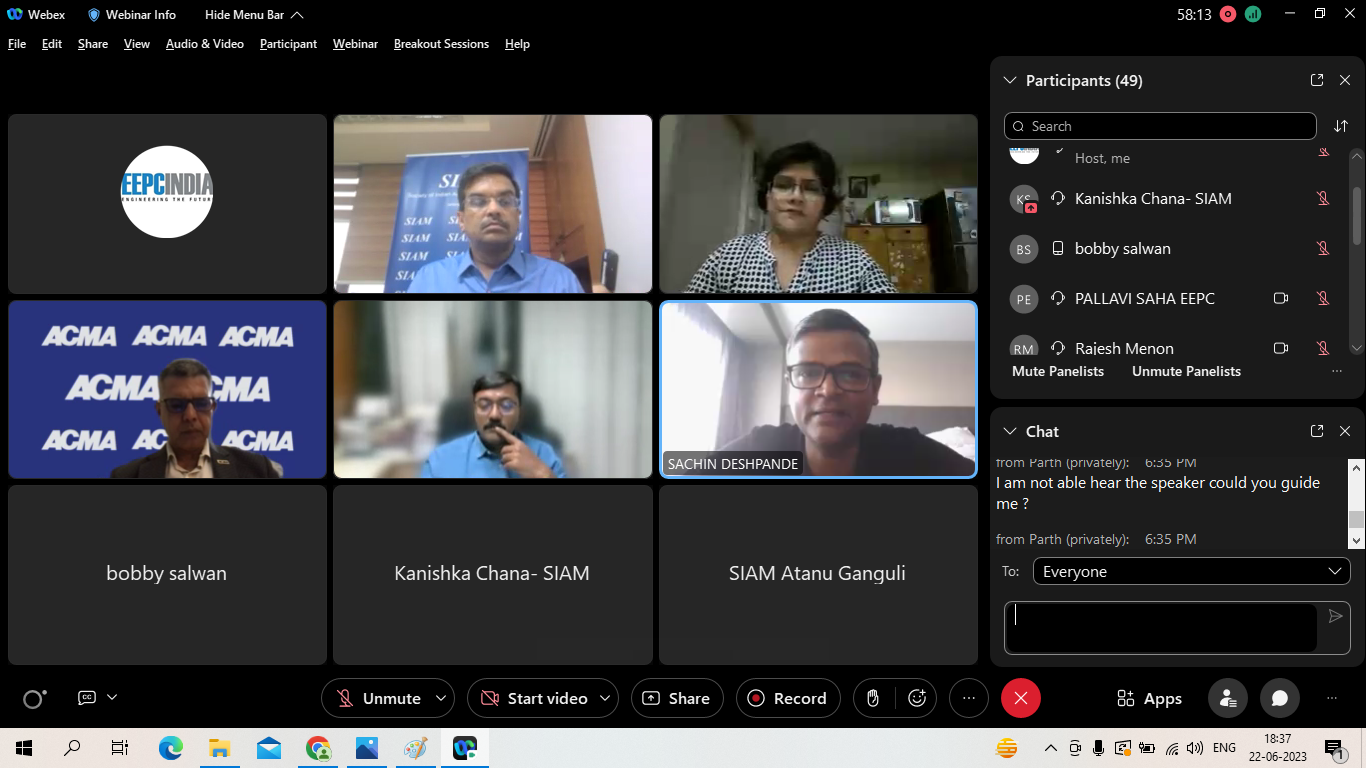
Task: Open the Breakout Sessions menu
Action: pyautogui.click(x=441, y=44)
